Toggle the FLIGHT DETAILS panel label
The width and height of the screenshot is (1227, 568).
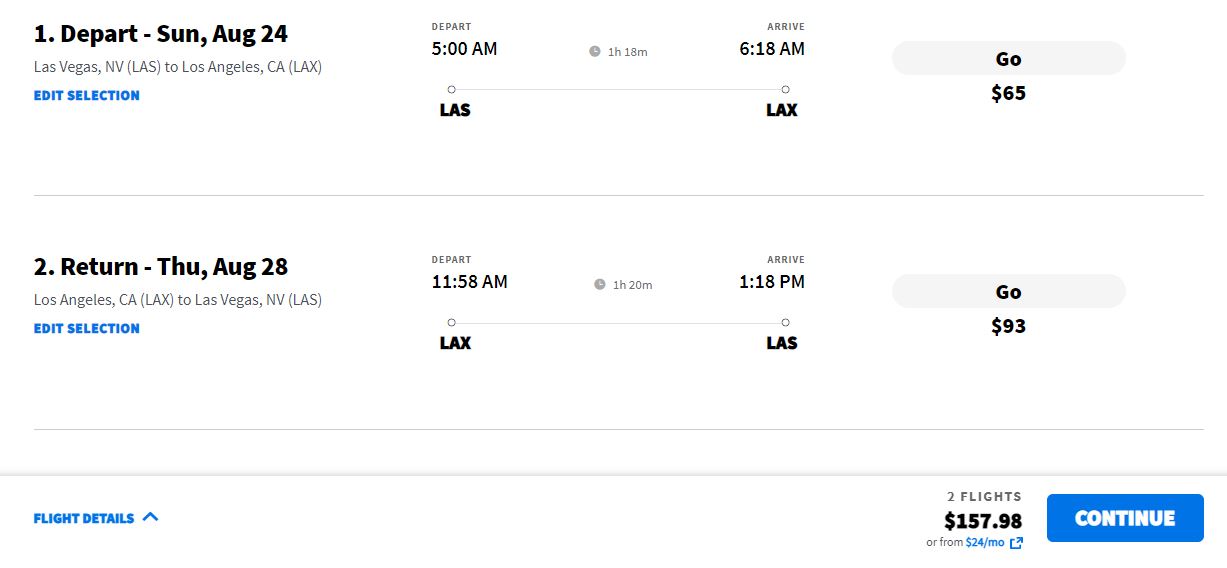coord(84,518)
